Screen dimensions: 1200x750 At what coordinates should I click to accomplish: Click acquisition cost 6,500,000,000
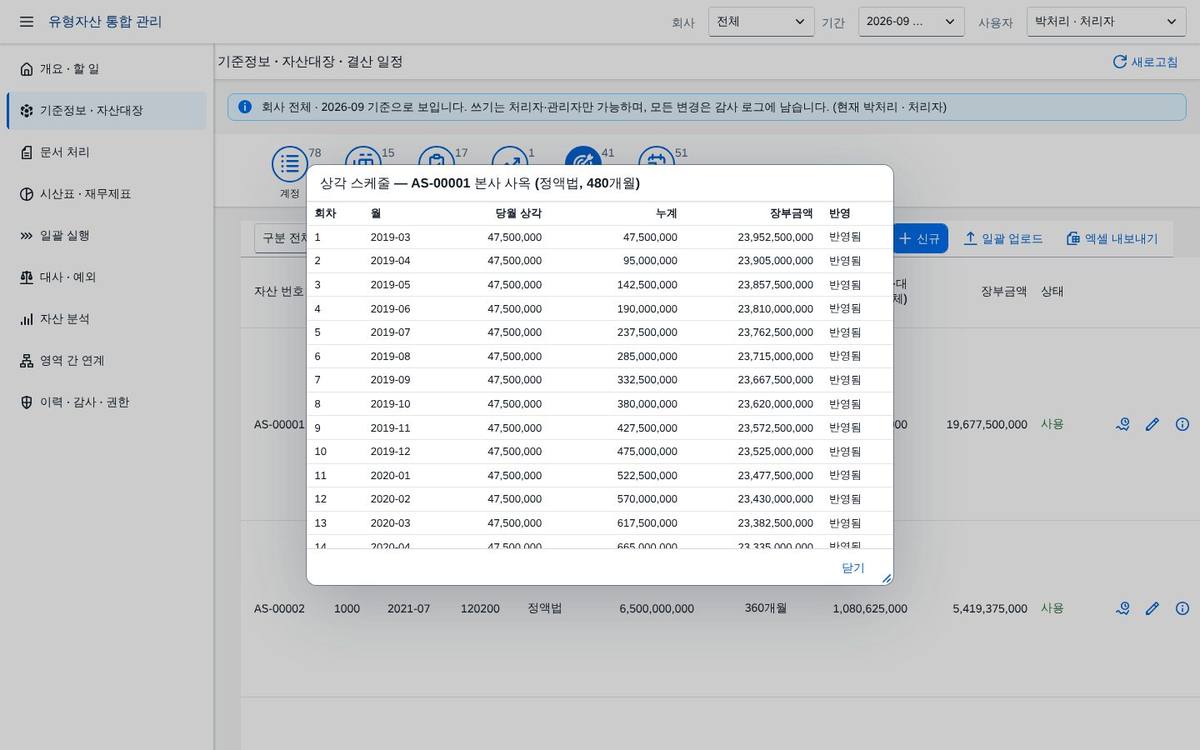[x=656, y=608]
